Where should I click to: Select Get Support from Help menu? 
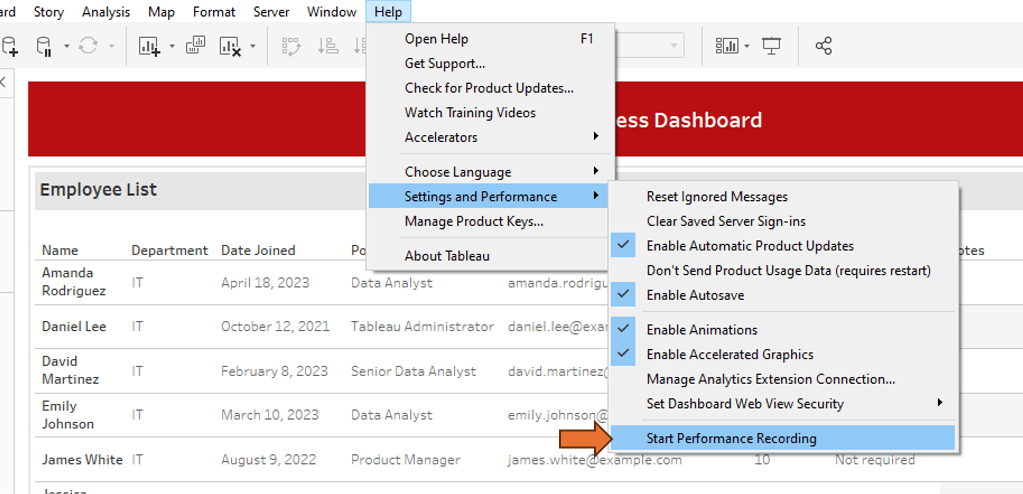[490, 63]
